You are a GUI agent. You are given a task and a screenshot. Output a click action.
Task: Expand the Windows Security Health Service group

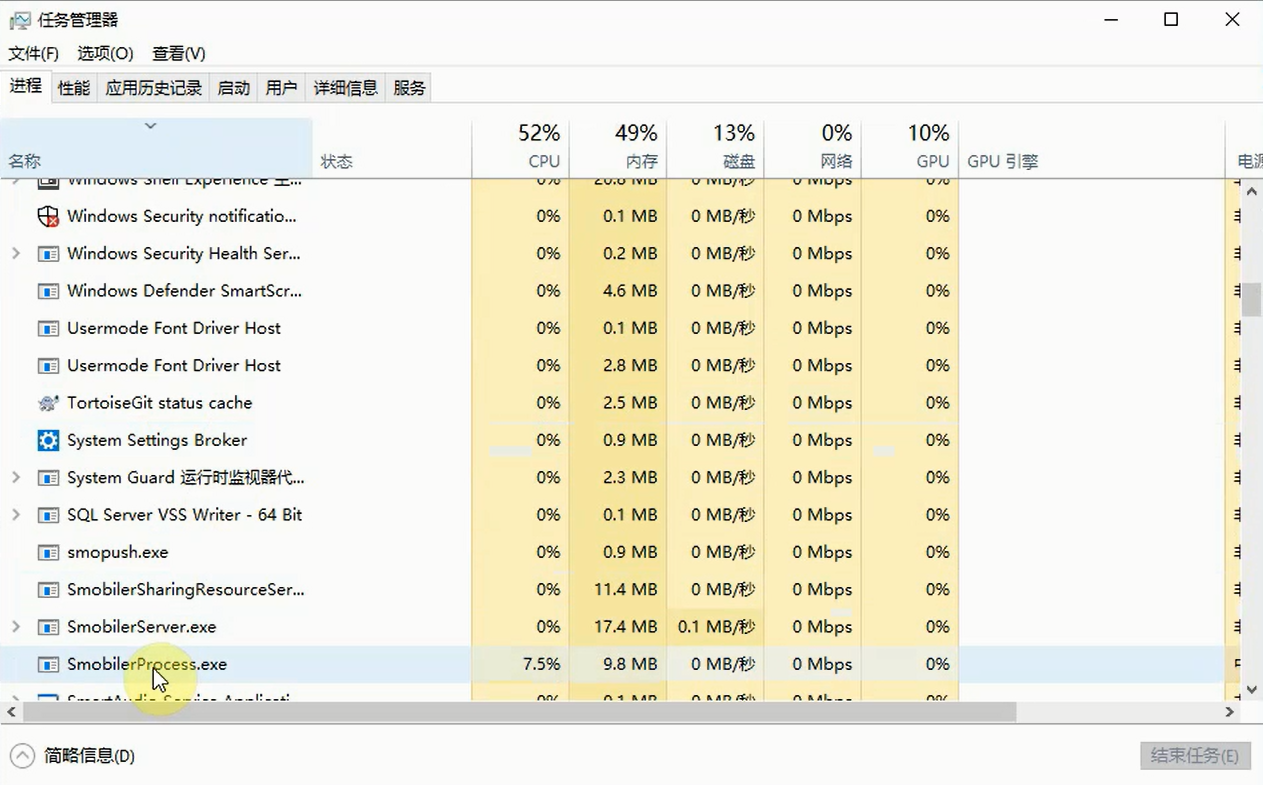click(x=16, y=253)
